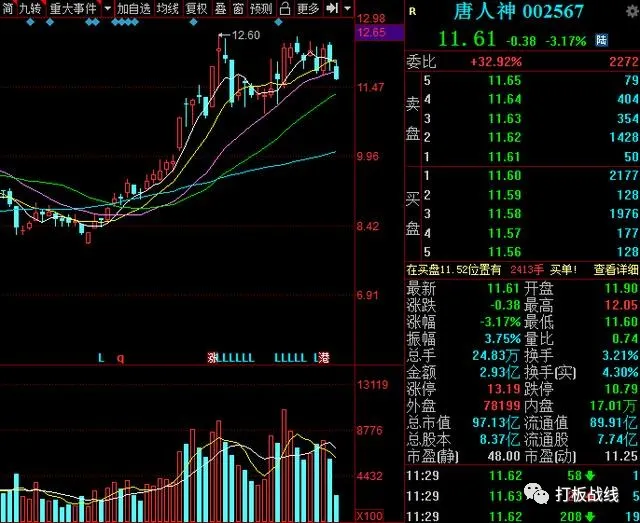
Task: Click the X100 volume unit label
Action: [370, 516]
